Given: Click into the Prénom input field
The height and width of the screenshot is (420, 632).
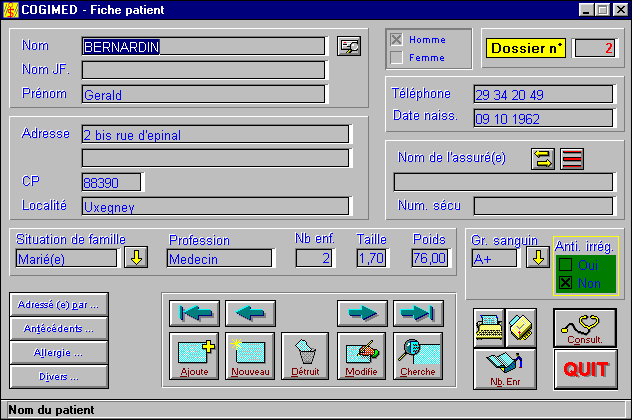Looking at the screenshot, I should point(204,95).
